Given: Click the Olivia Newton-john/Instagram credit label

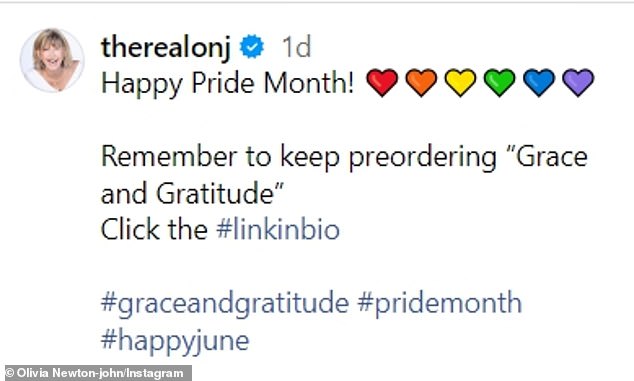Looking at the screenshot, I should pos(100,373).
